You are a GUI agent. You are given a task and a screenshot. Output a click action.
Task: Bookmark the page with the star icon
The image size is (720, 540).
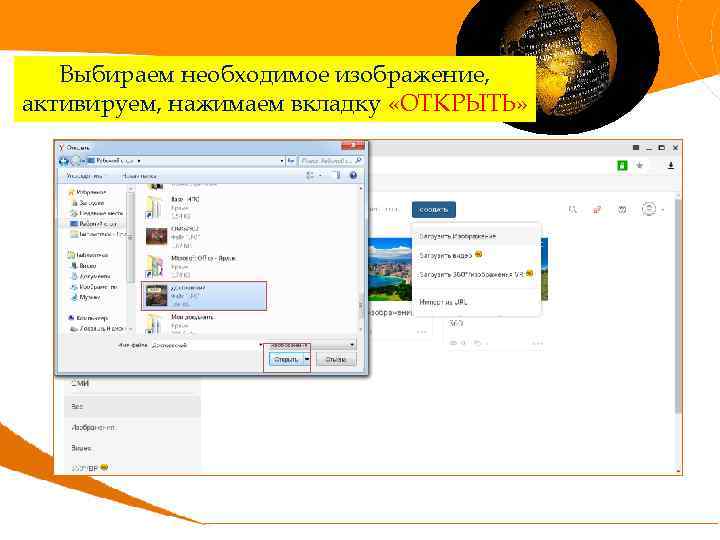pyautogui.click(x=639, y=165)
